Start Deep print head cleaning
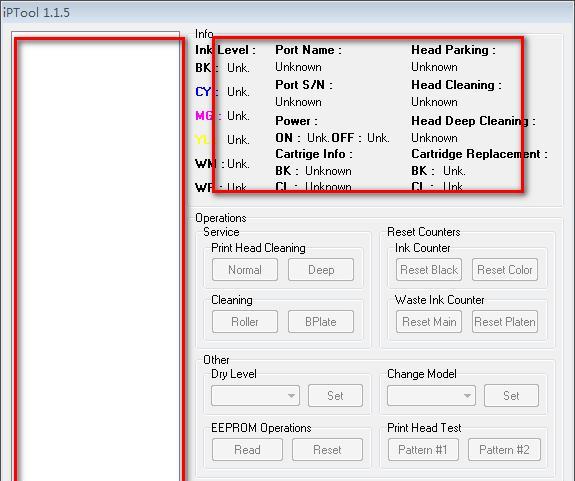The width and height of the screenshot is (575, 481). (321, 270)
